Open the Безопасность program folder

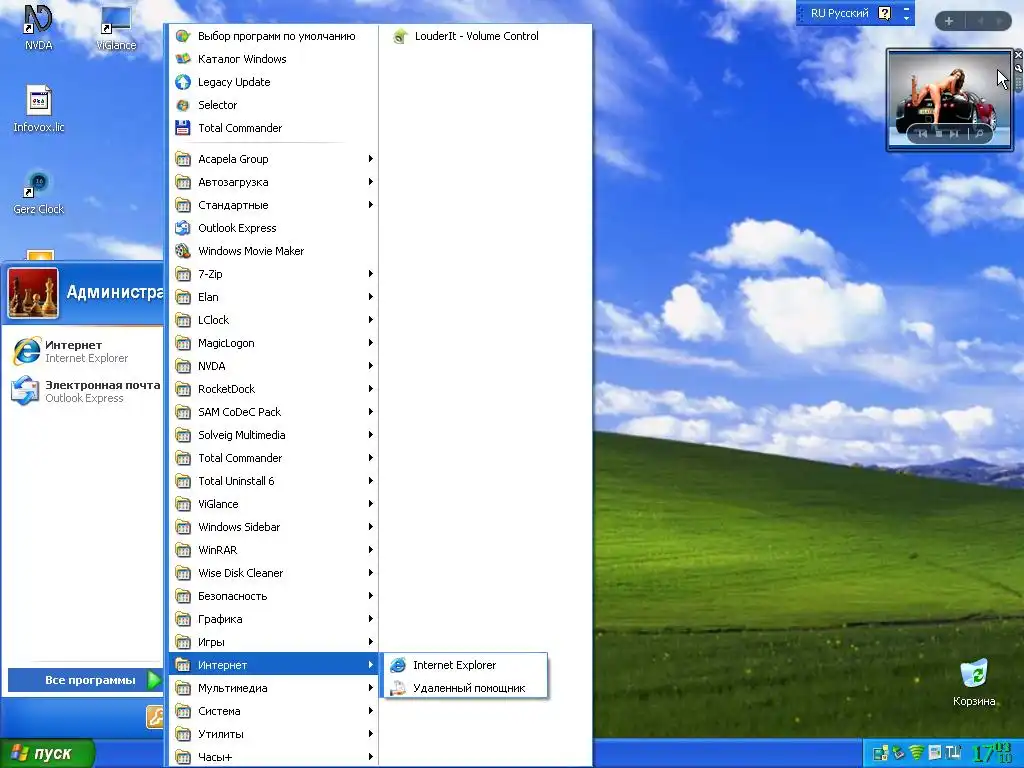point(273,596)
